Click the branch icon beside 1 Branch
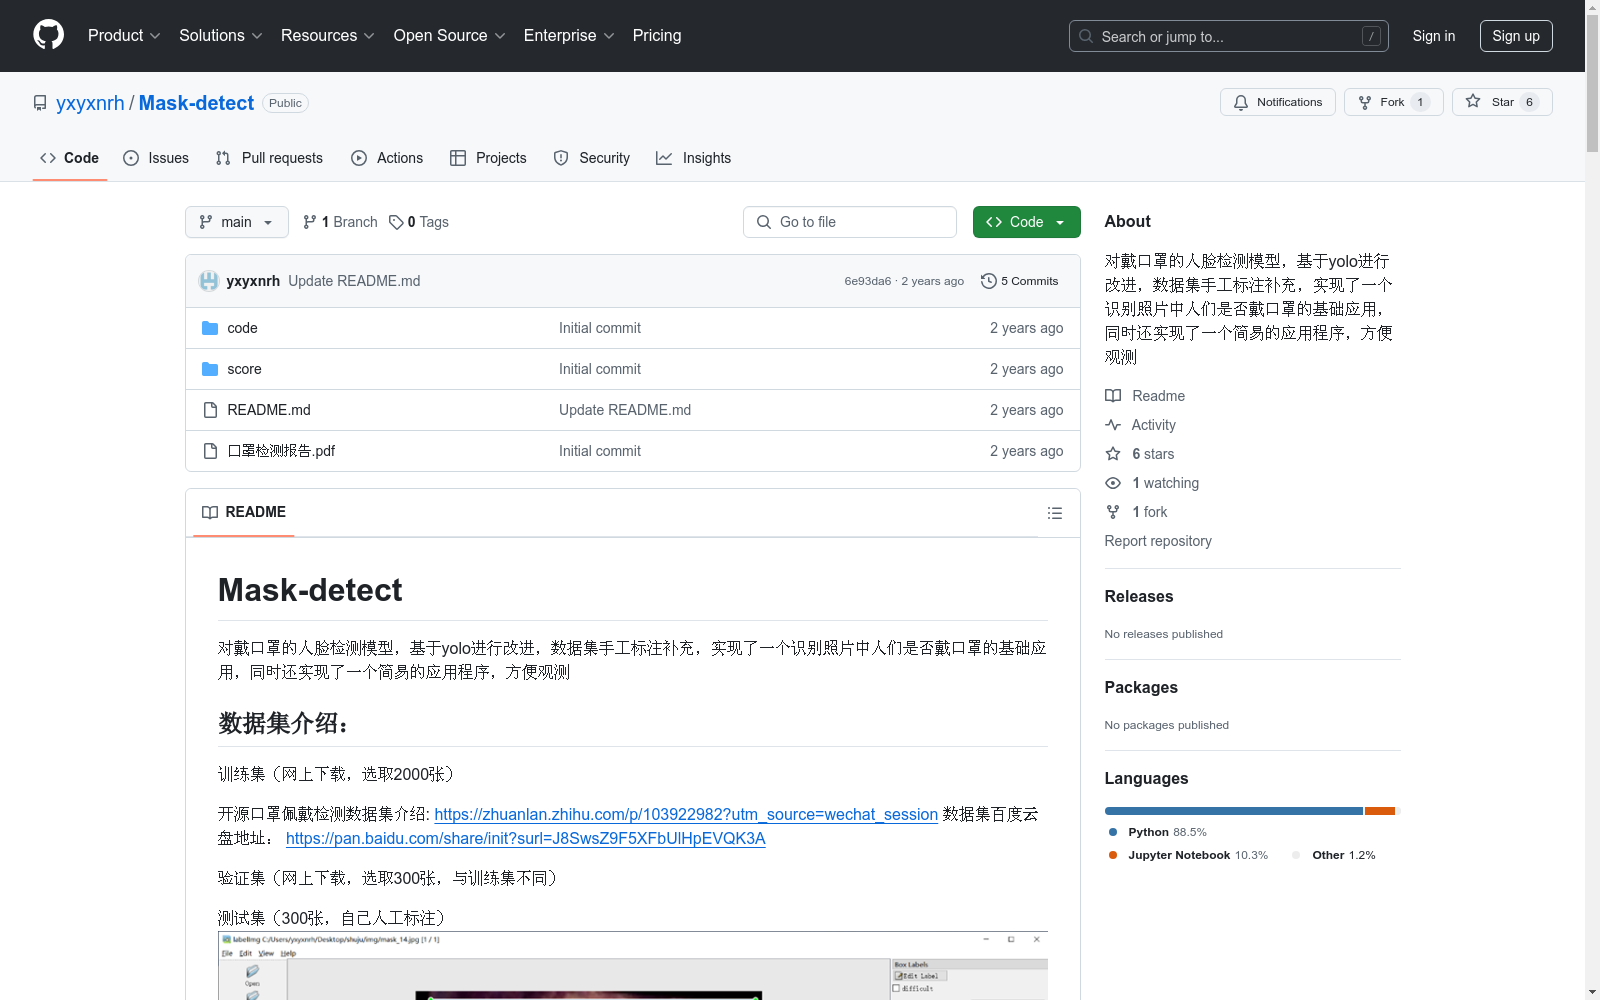 (310, 222)
